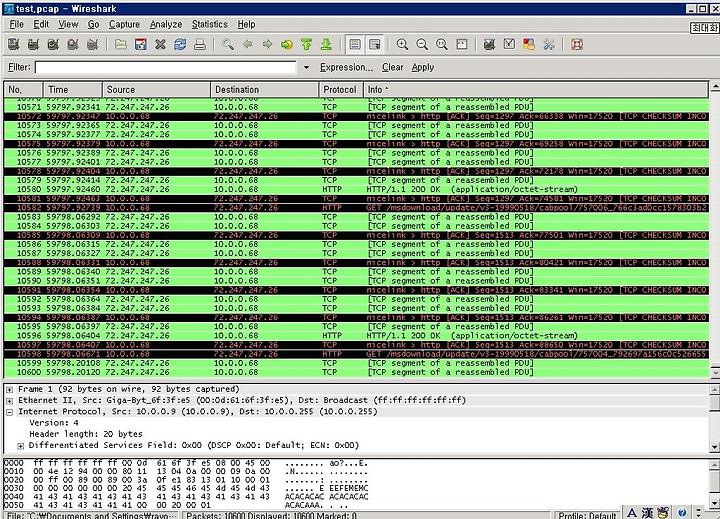
Task: Open the filter history dropdown arrow
Action: click(x=306, y=68)
